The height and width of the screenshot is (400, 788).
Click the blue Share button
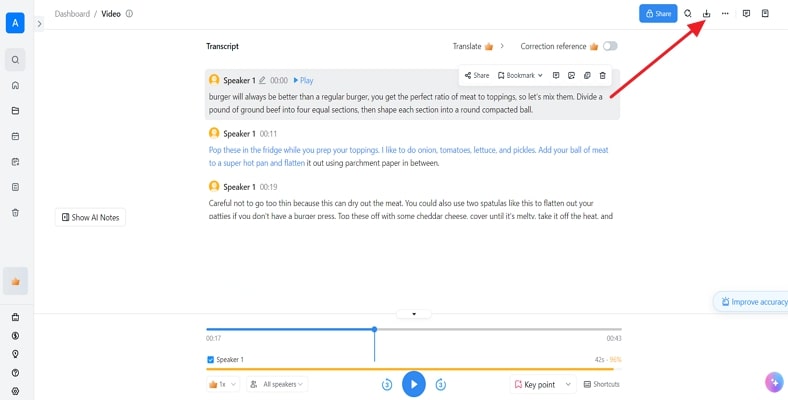pos(657,14)
